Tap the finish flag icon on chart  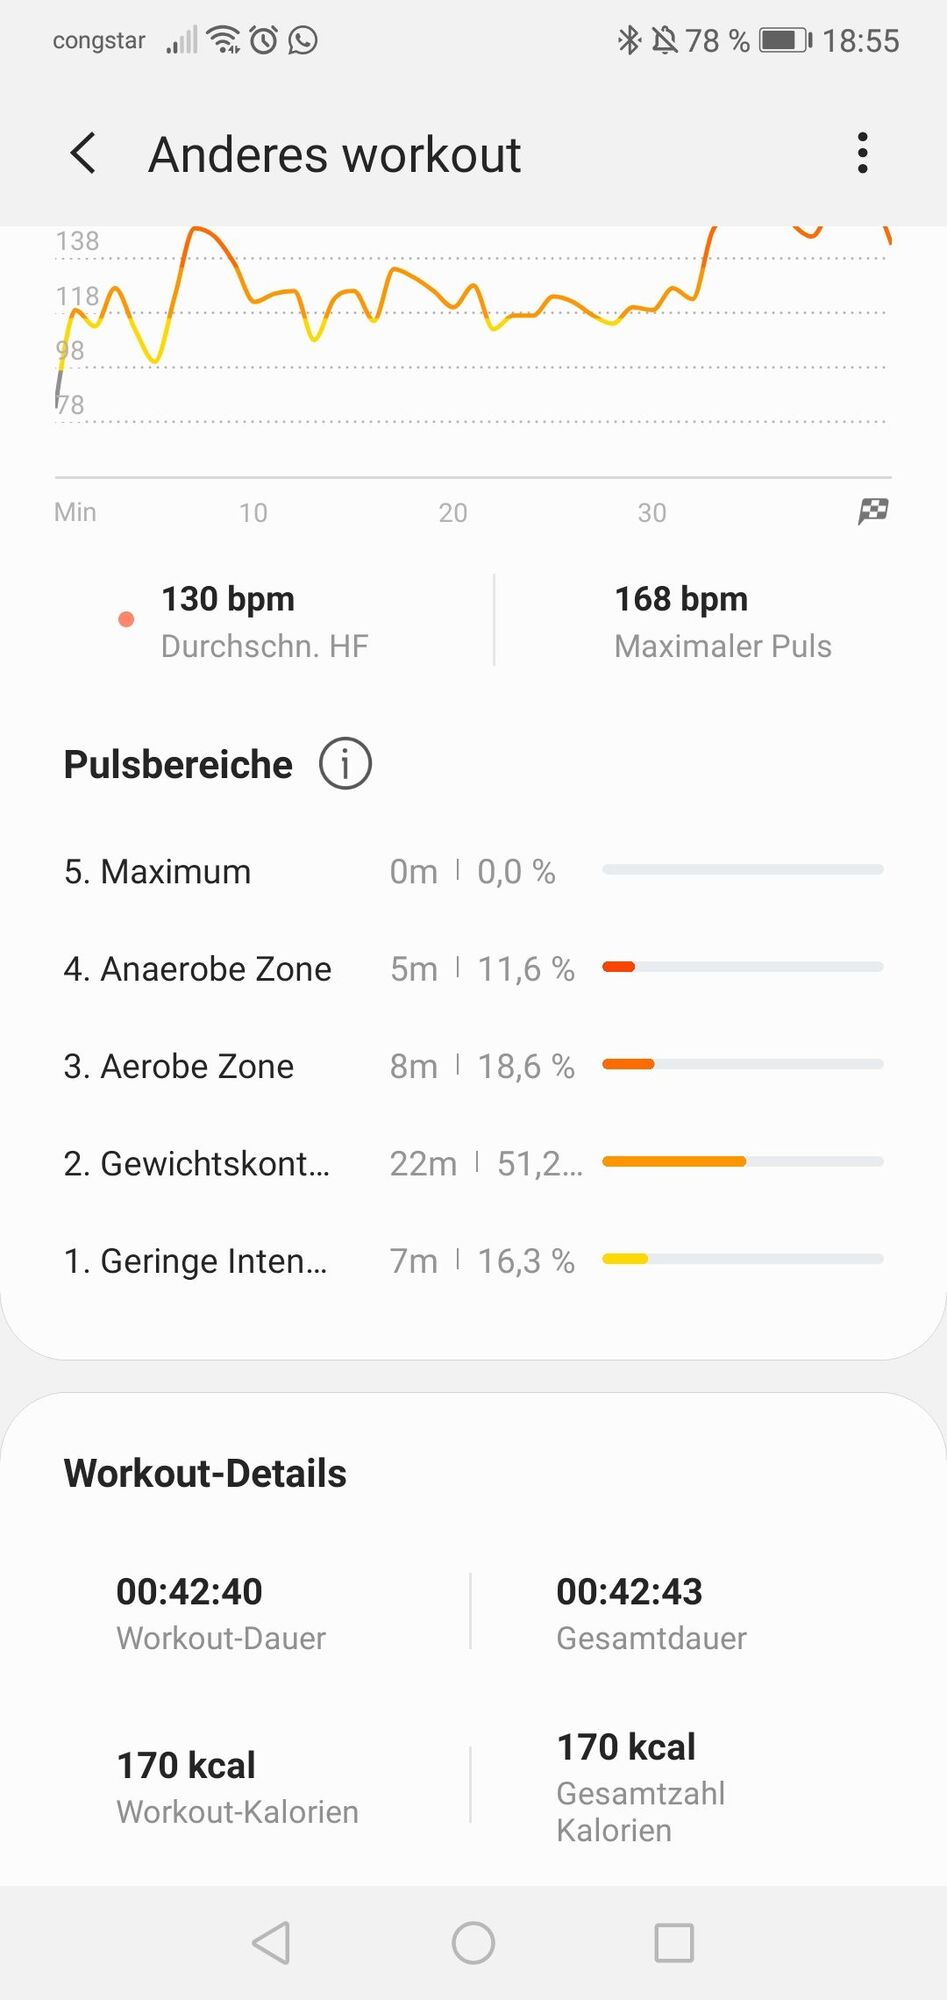tap(873, 511)
